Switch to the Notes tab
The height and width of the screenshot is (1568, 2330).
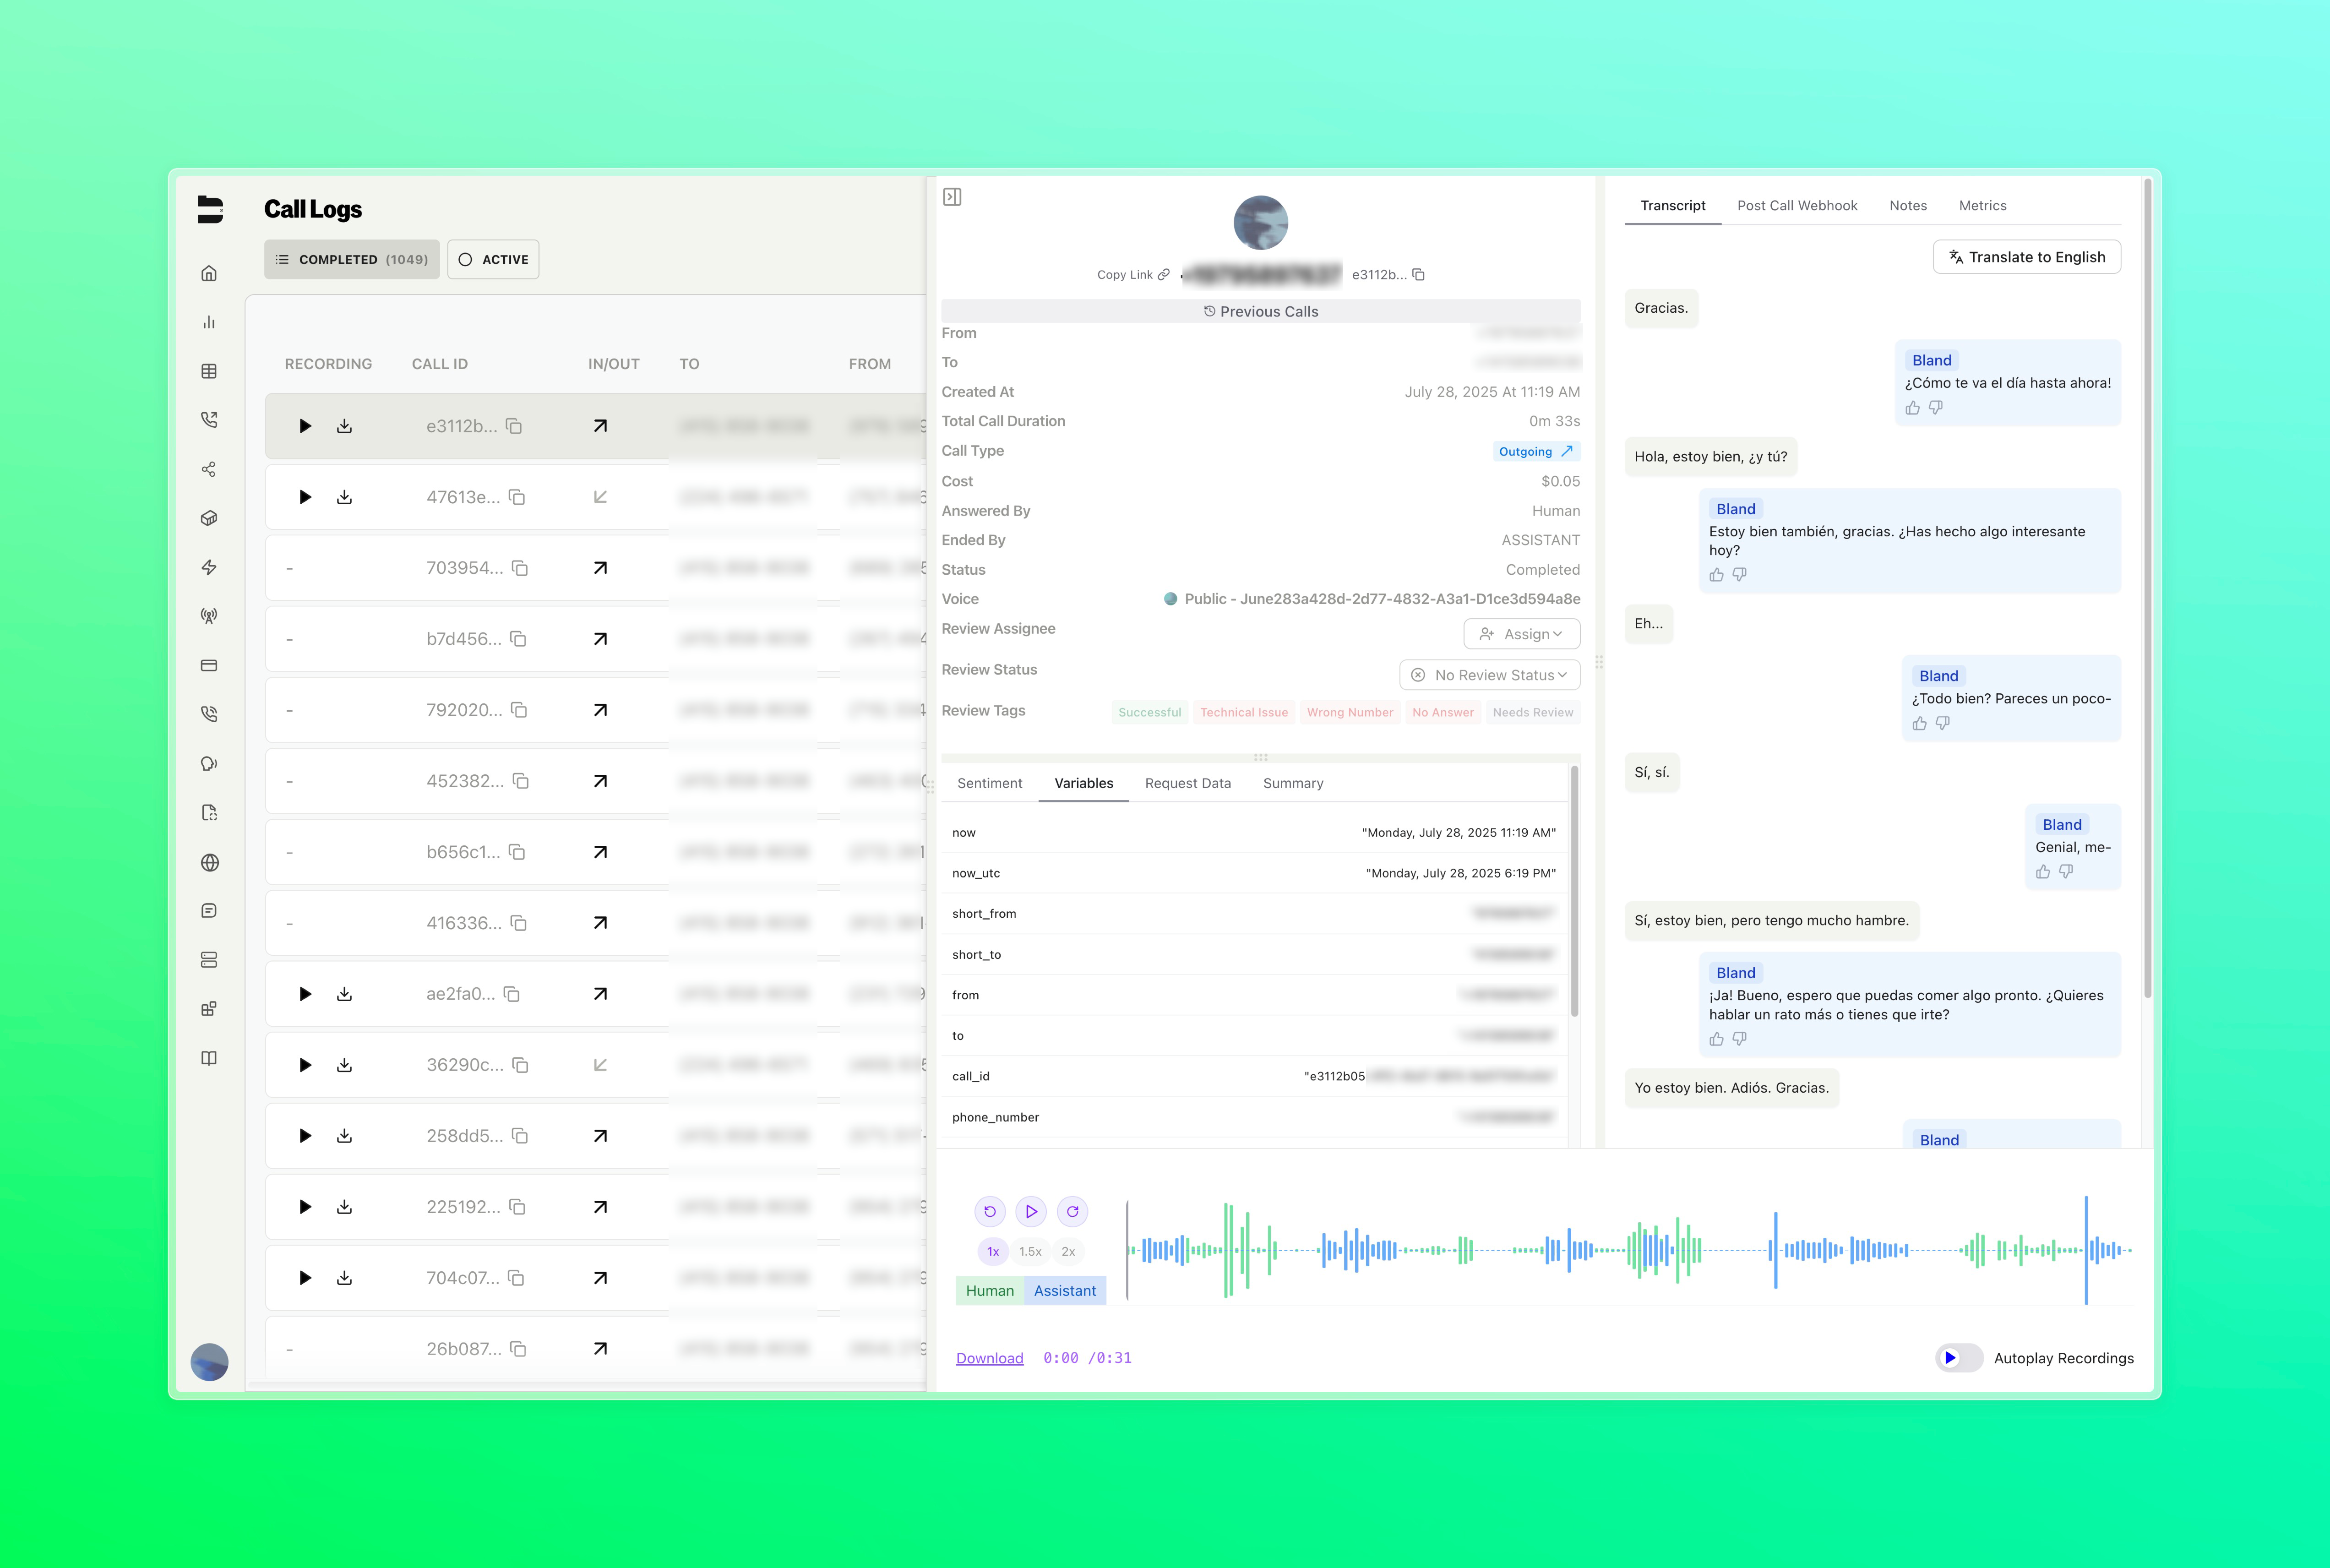click(x=1908, y=205)
